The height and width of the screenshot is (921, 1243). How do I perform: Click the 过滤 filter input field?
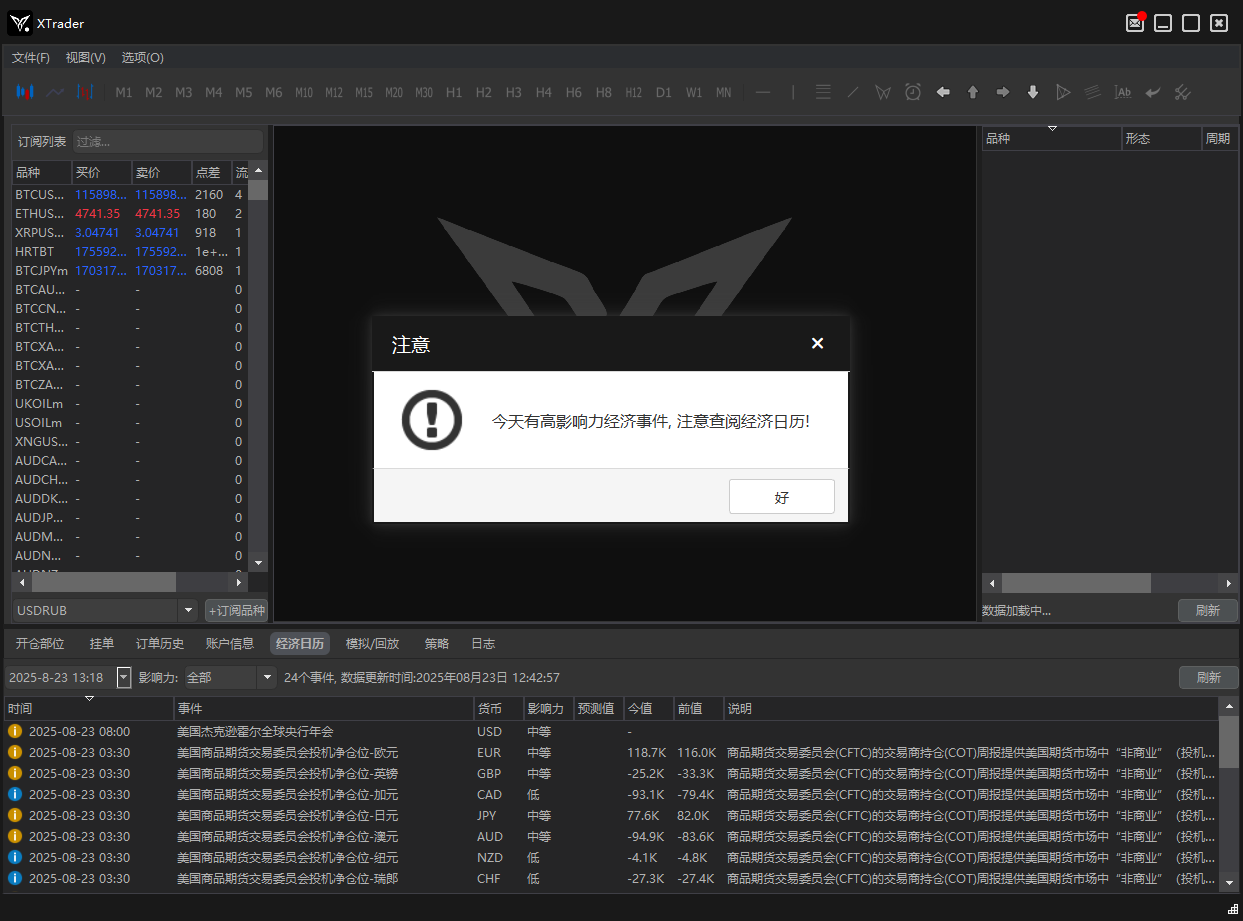pos(167,142)
